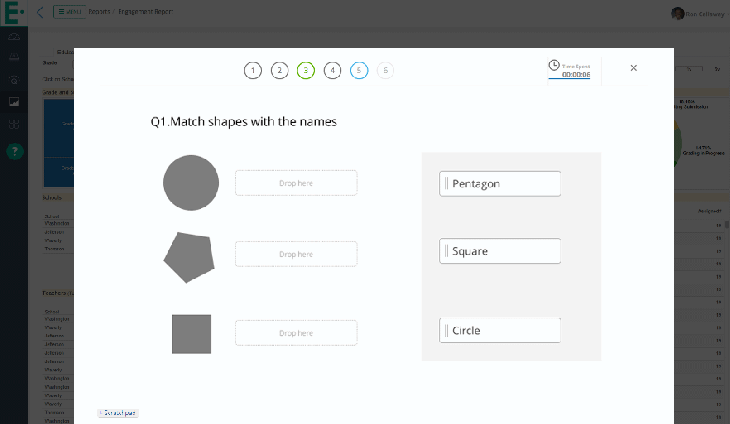The image size is (730, 424).
Task: Open the alarm clock sidebar icon
Action: pos(14,80)
